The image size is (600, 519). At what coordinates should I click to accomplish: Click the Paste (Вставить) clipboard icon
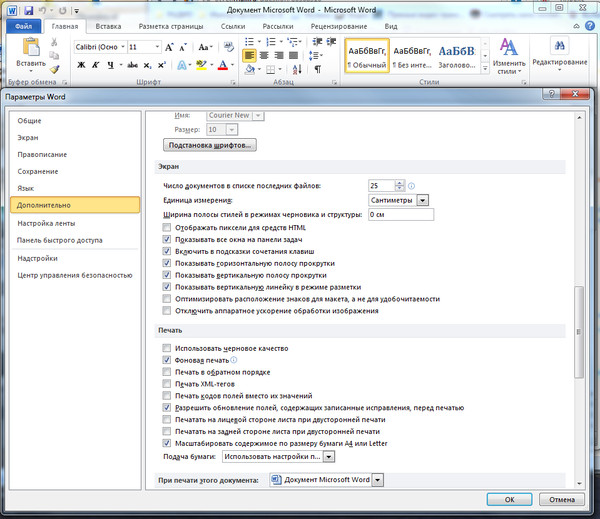tap(31, 47)
